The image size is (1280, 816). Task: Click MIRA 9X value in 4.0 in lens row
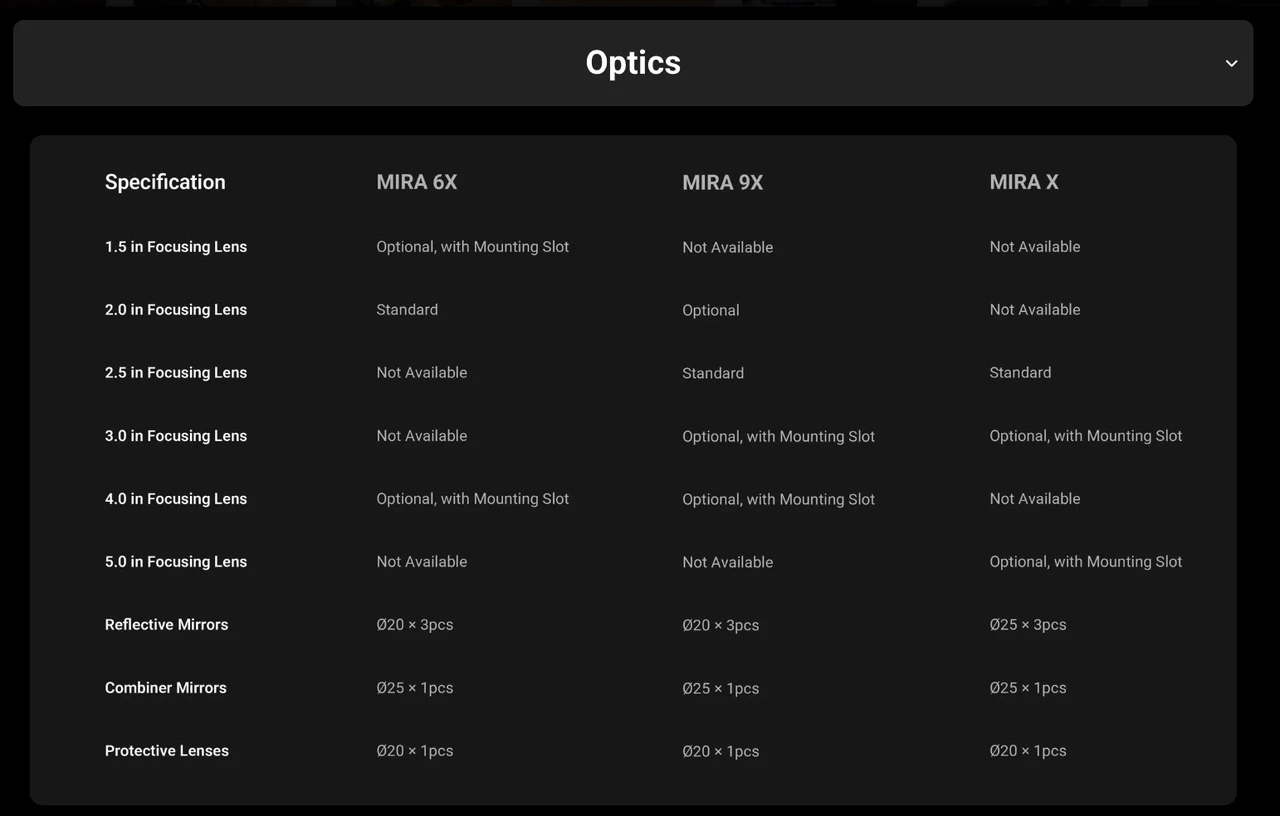(x=779, y=500)
